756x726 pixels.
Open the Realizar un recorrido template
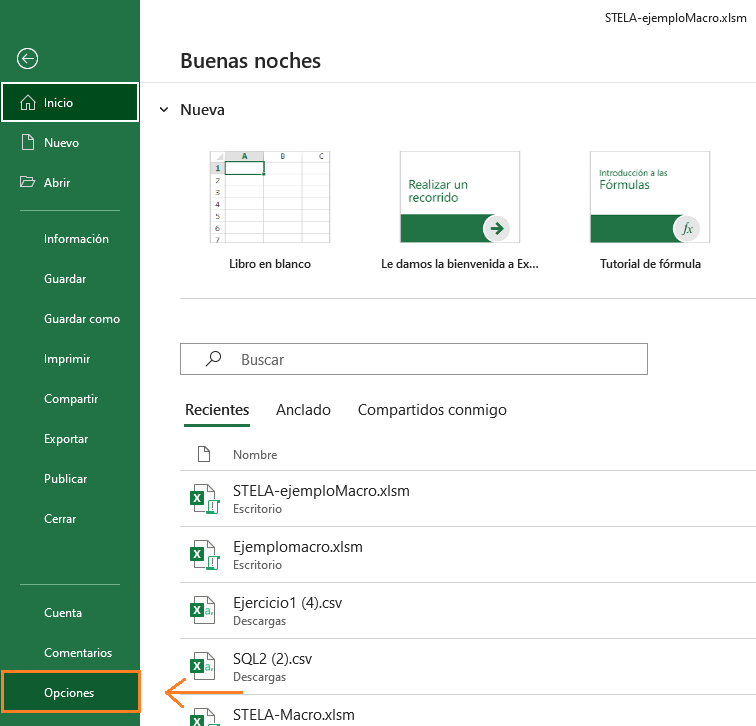click(460, 197)
